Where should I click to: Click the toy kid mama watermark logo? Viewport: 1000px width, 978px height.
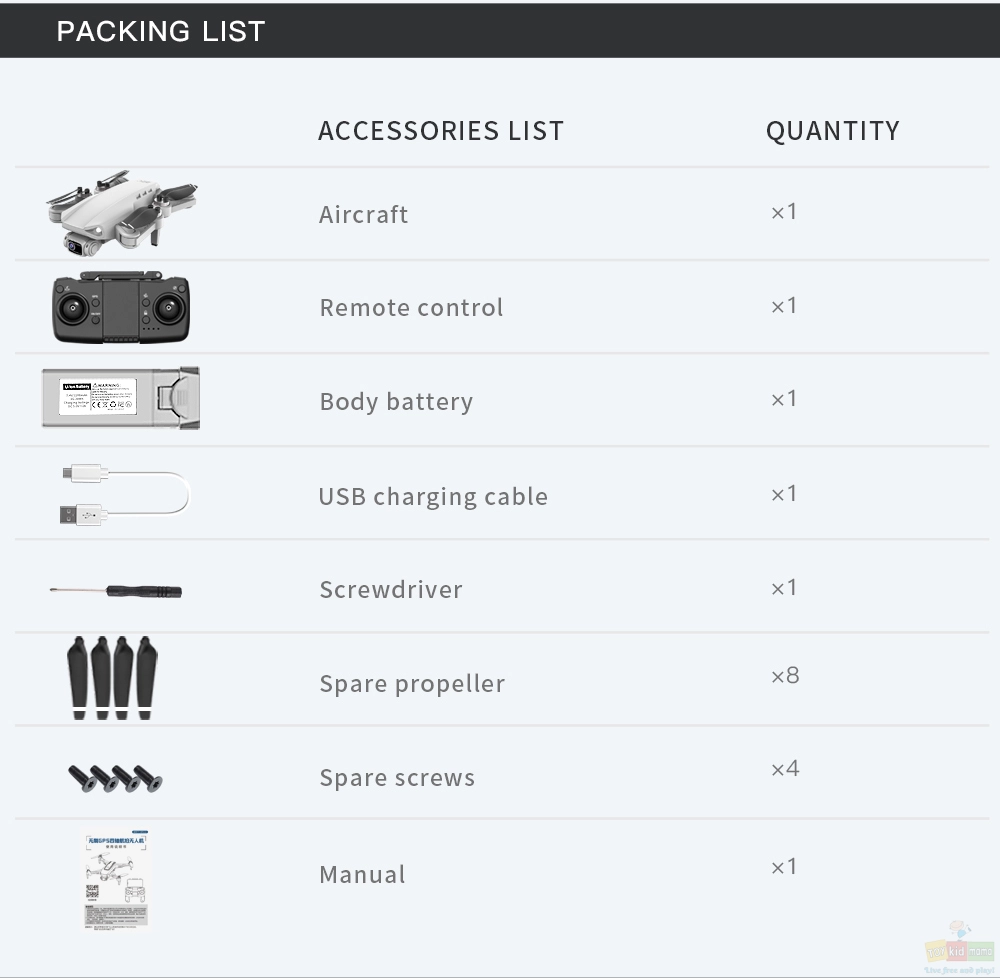click(959, 947)
